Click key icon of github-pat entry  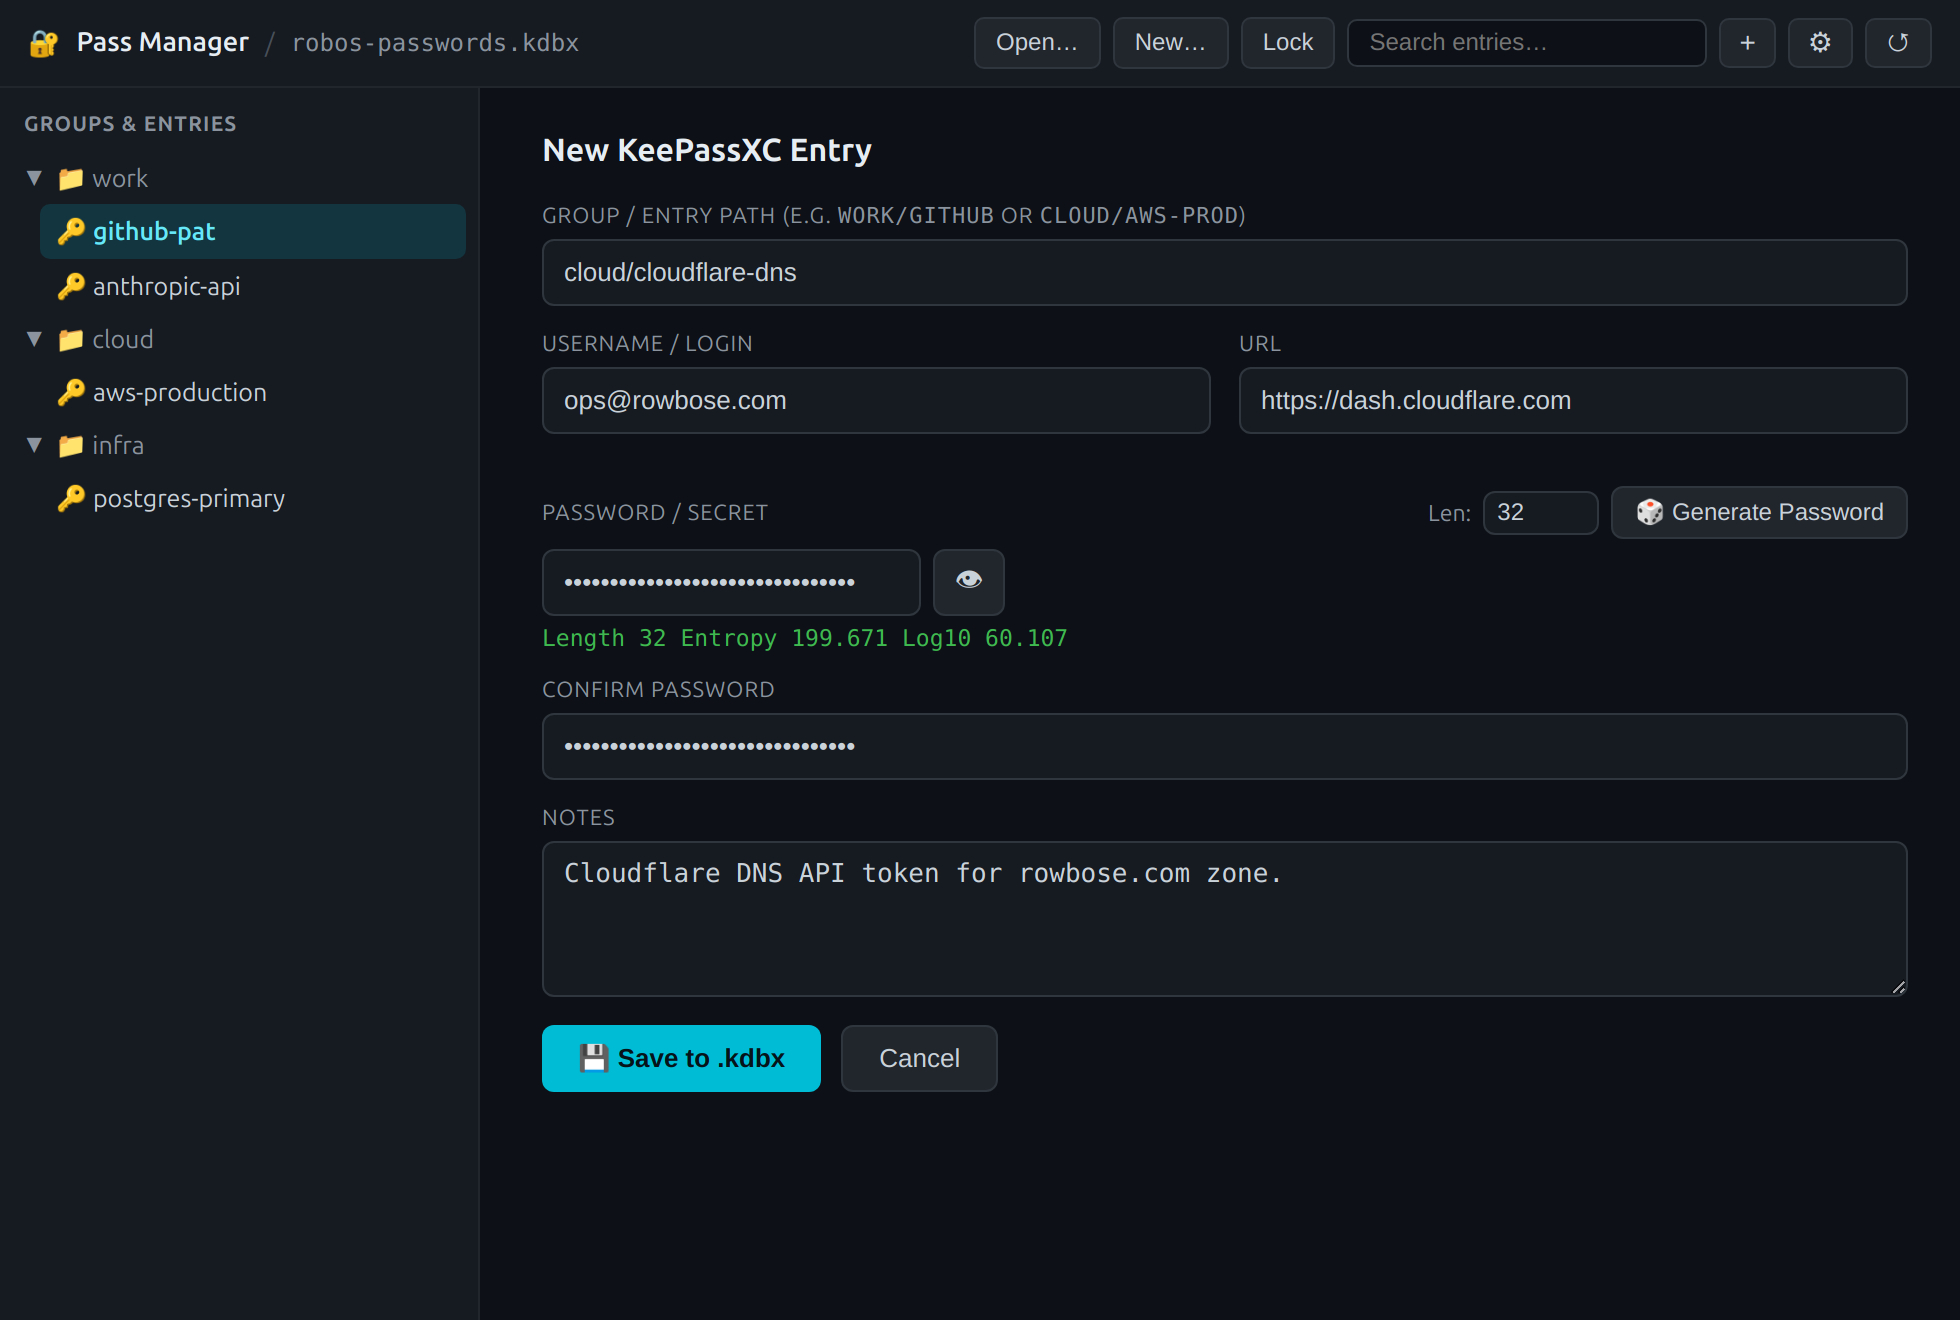click(x=71, y=232)
